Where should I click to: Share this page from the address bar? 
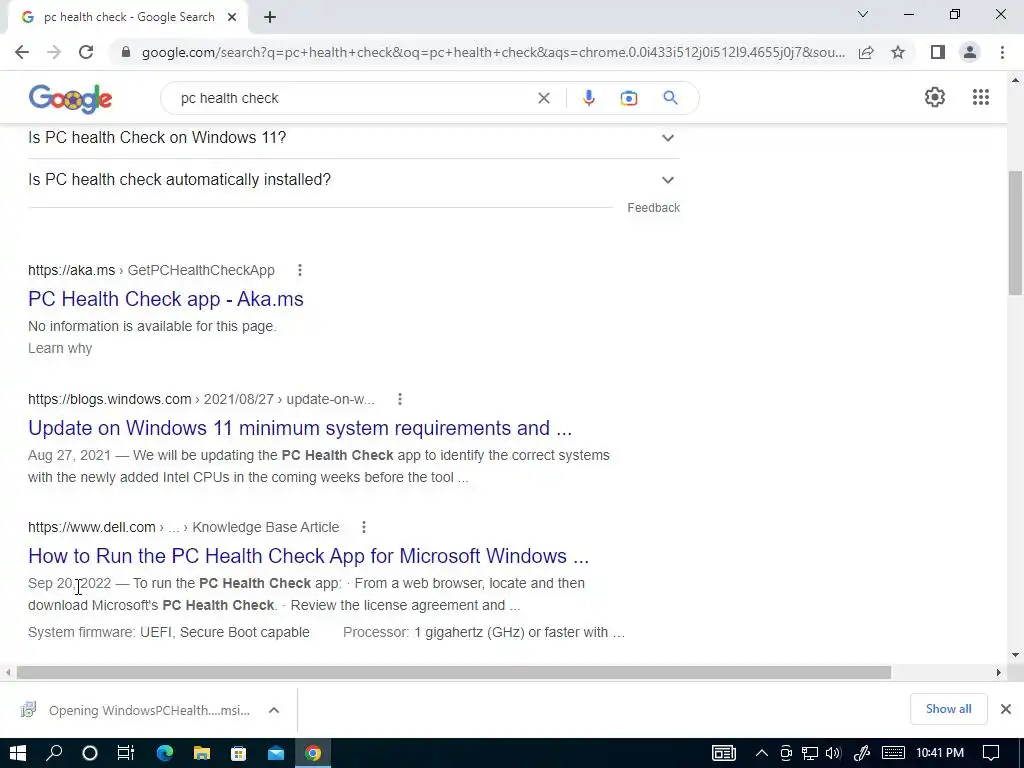(866, 52)
